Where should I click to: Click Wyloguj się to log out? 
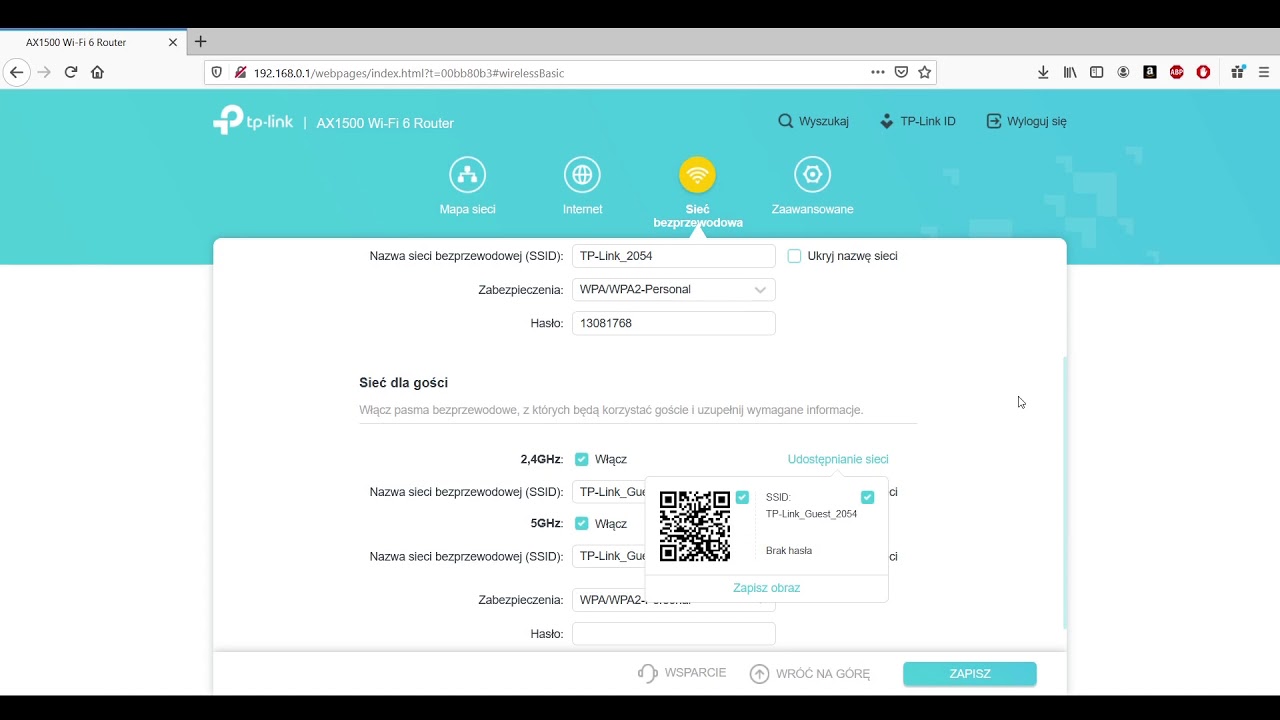point(1026,121)
